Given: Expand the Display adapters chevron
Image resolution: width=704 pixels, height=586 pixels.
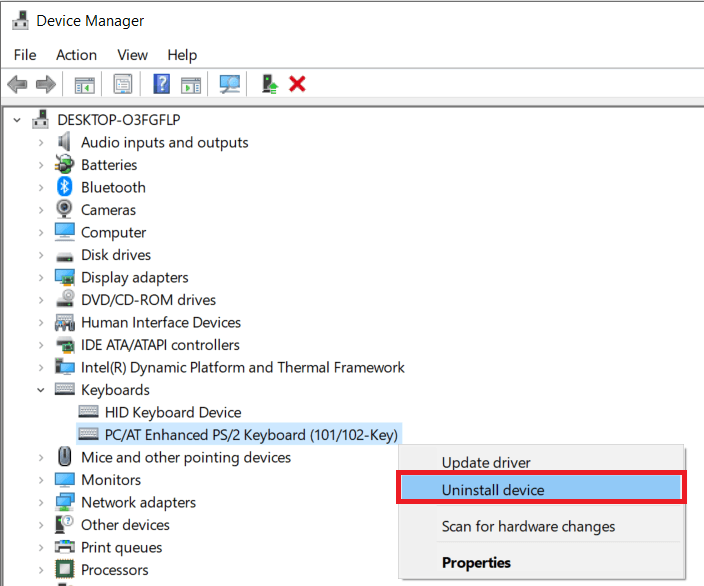Looking at the screenshot, I should (x=41, y=278).
